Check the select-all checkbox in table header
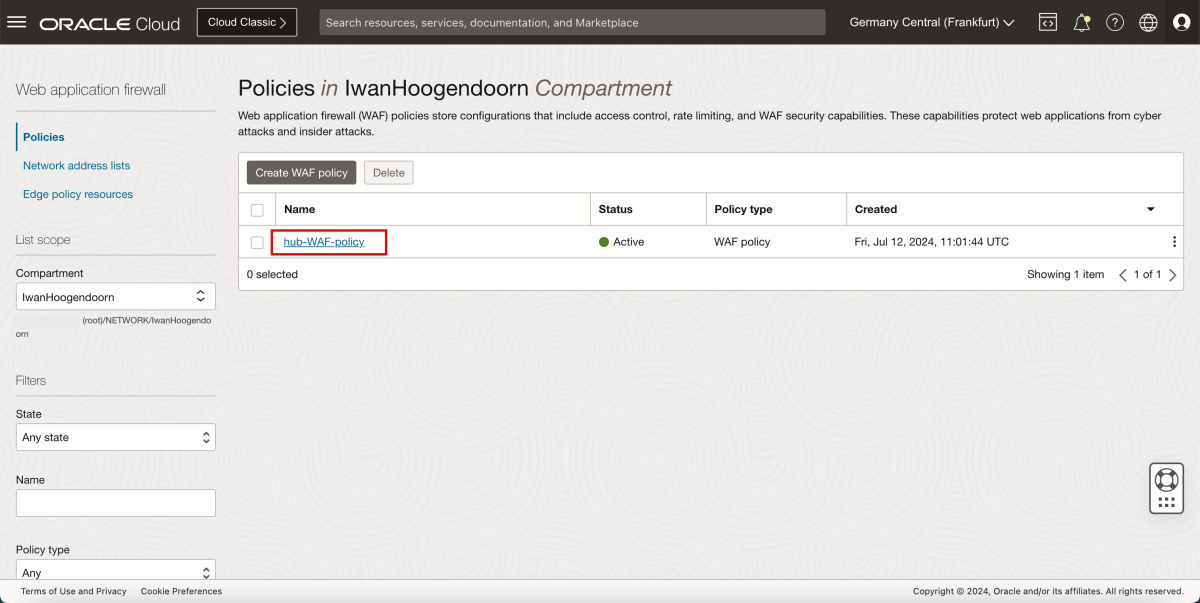Image resolution: width=1200 pixels, height=603 pixels. click(x=257, y=209)
